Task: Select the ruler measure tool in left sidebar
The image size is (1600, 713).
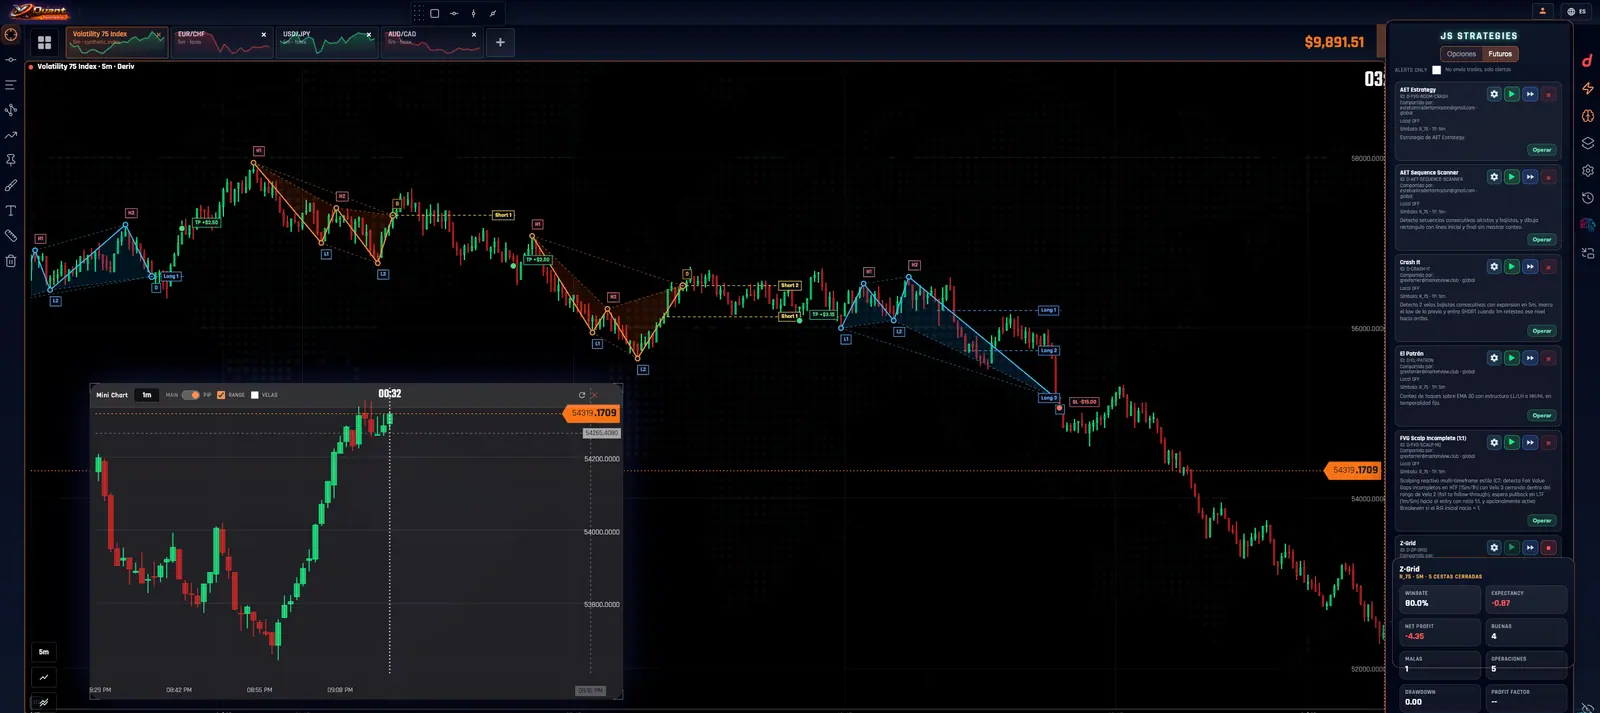Action: [11, 236]
